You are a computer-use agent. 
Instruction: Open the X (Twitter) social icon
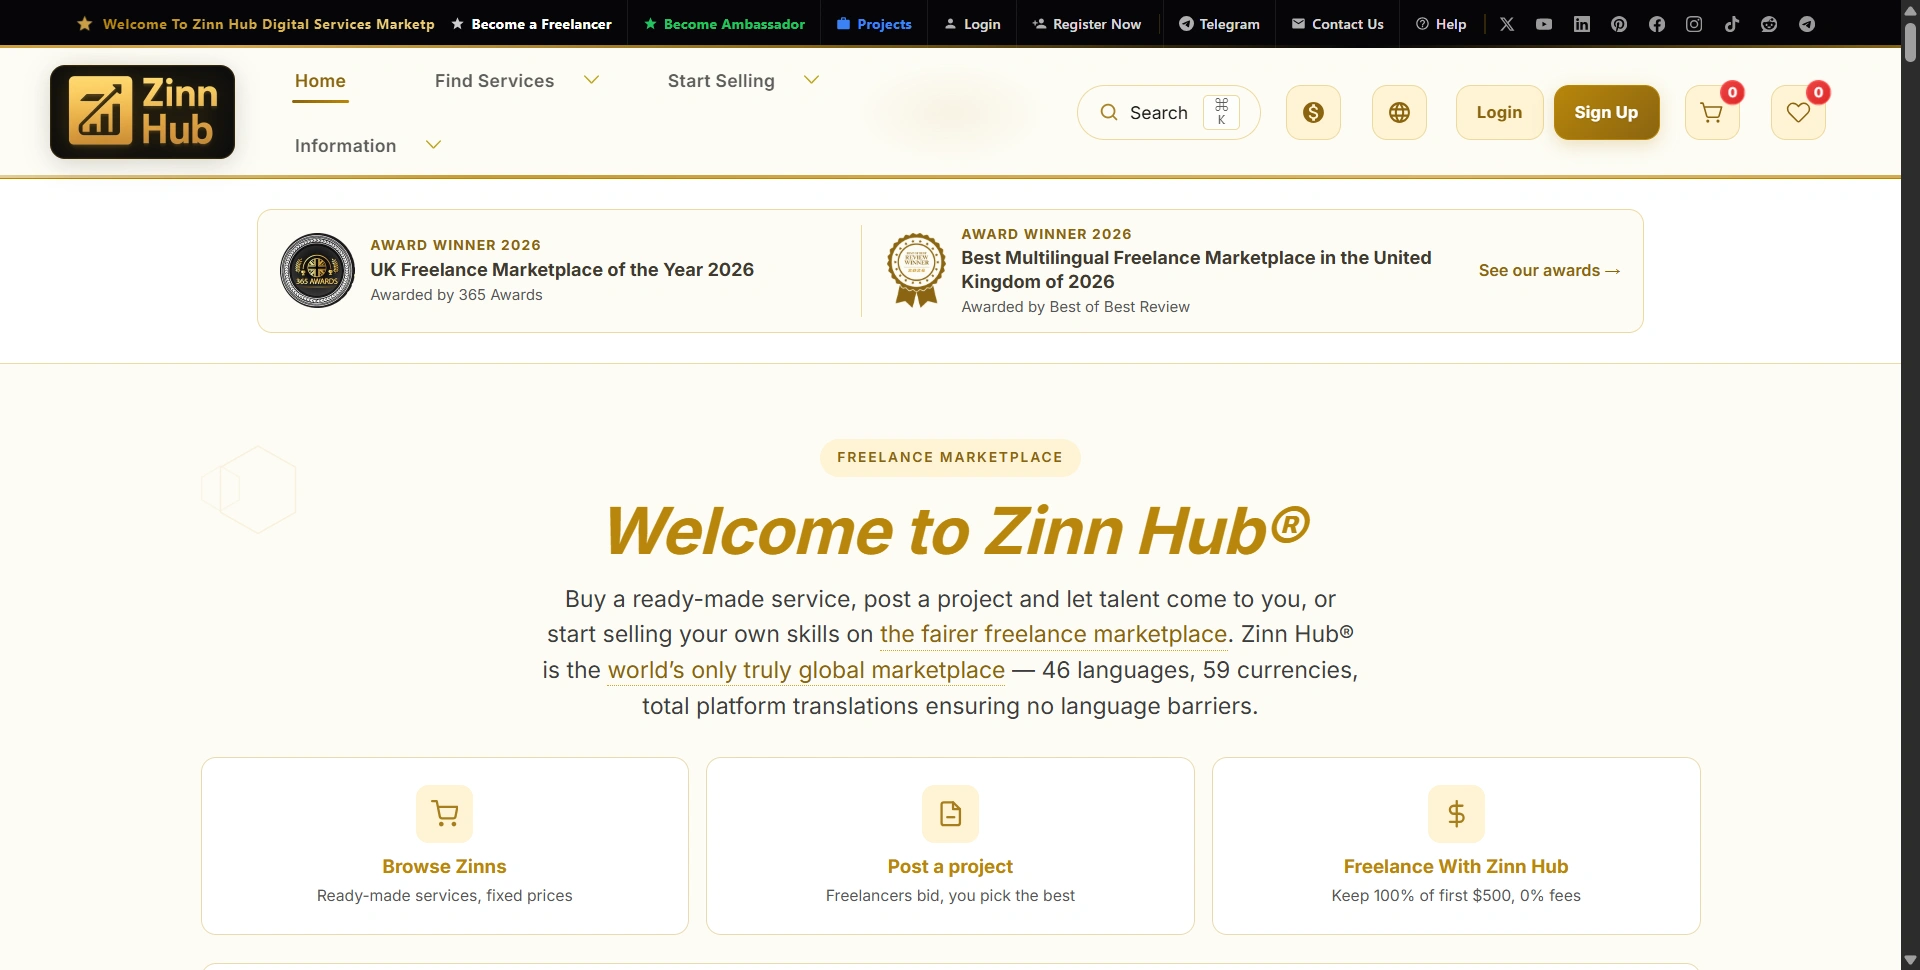tap(1507, 24)
